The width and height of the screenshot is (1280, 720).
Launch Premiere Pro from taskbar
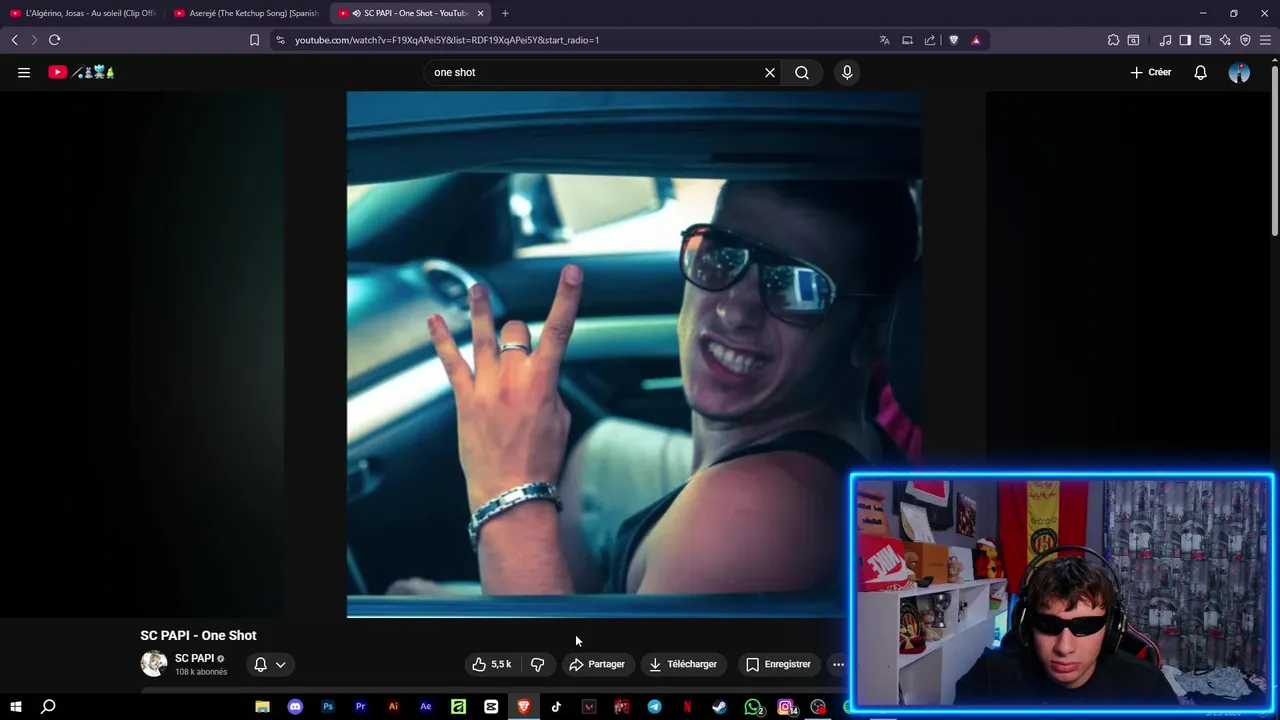(360, 707)
